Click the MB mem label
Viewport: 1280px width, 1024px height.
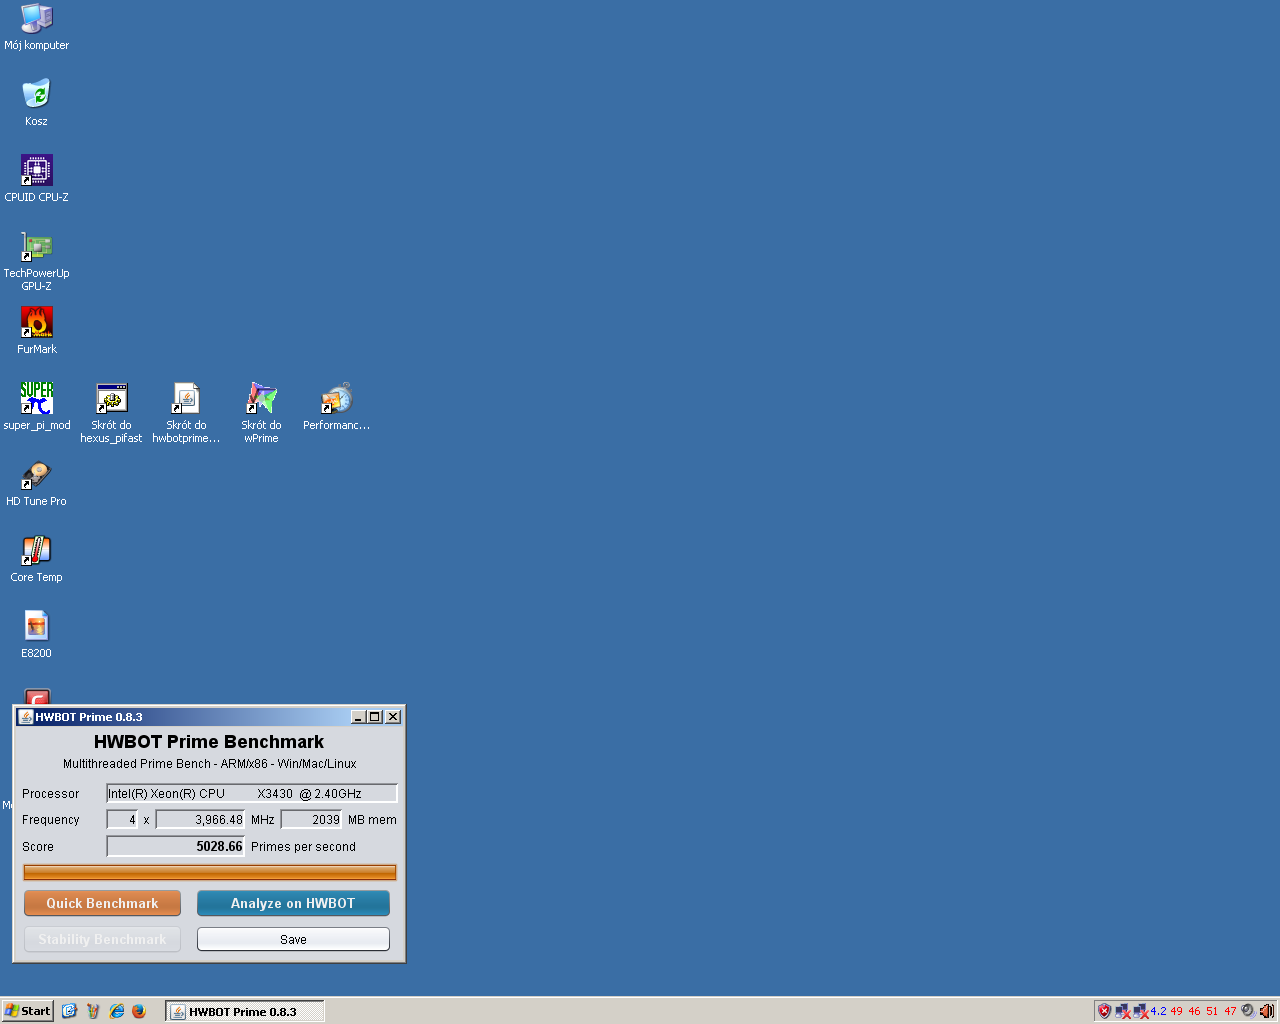coord(372,819)
